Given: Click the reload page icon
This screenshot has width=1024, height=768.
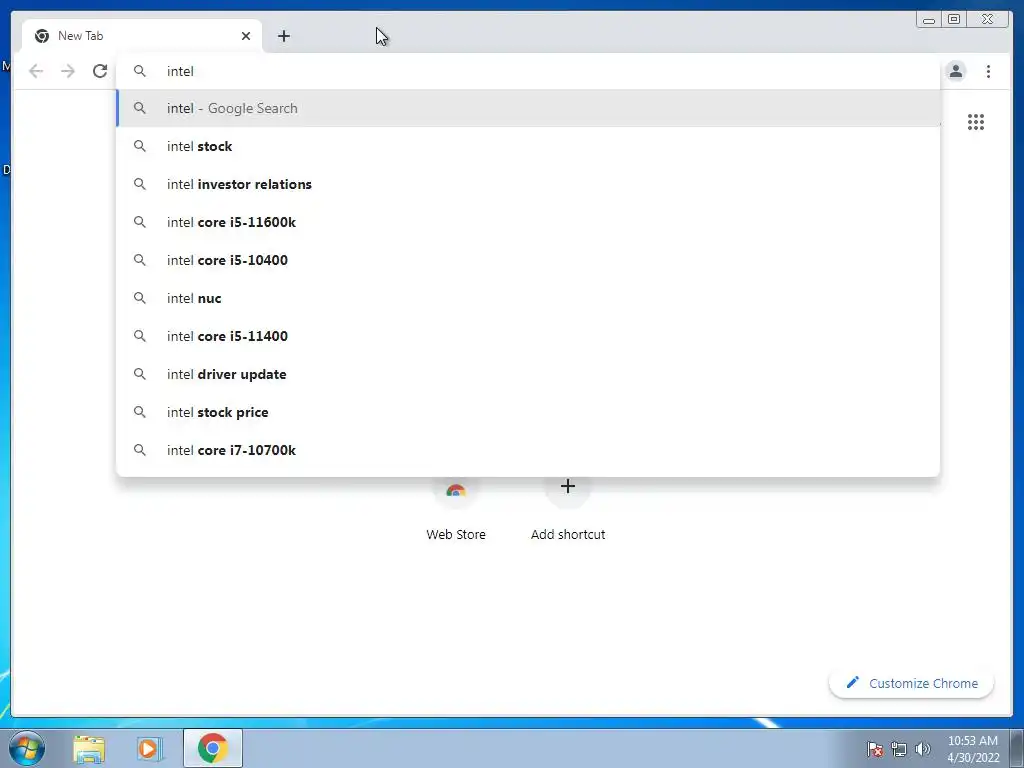Looking at the screenshot, I should (99, 71).
